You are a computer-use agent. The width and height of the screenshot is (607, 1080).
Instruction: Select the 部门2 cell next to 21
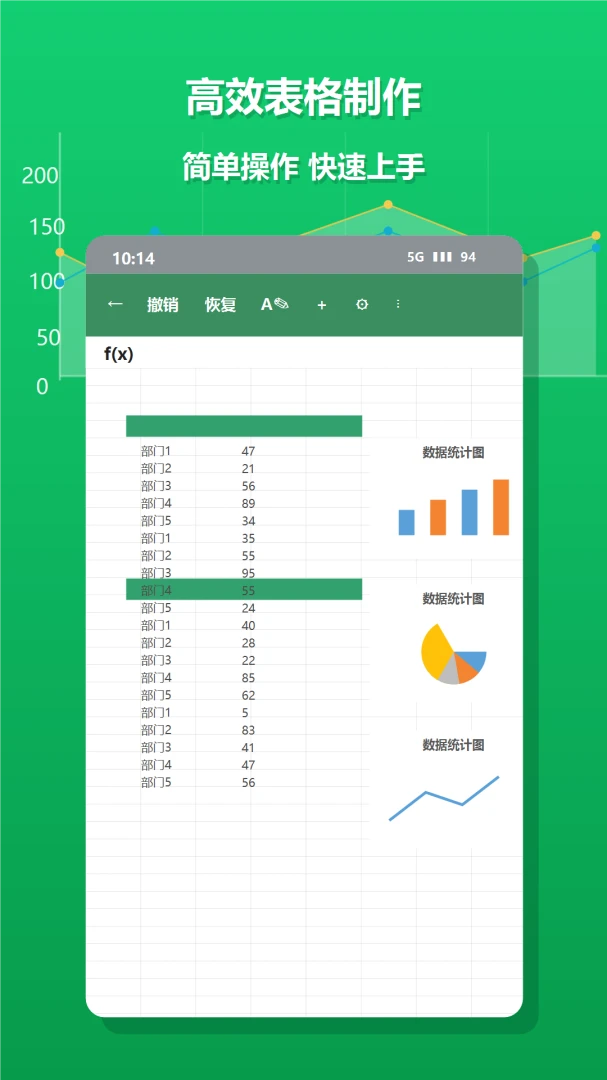156,469
